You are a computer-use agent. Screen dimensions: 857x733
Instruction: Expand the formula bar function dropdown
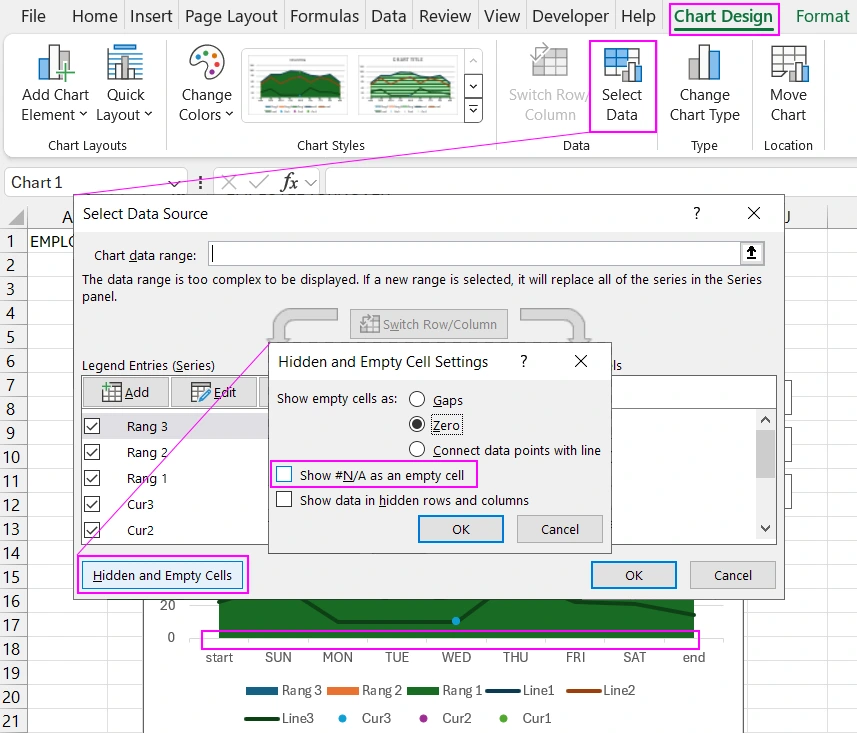click(311, 183)
